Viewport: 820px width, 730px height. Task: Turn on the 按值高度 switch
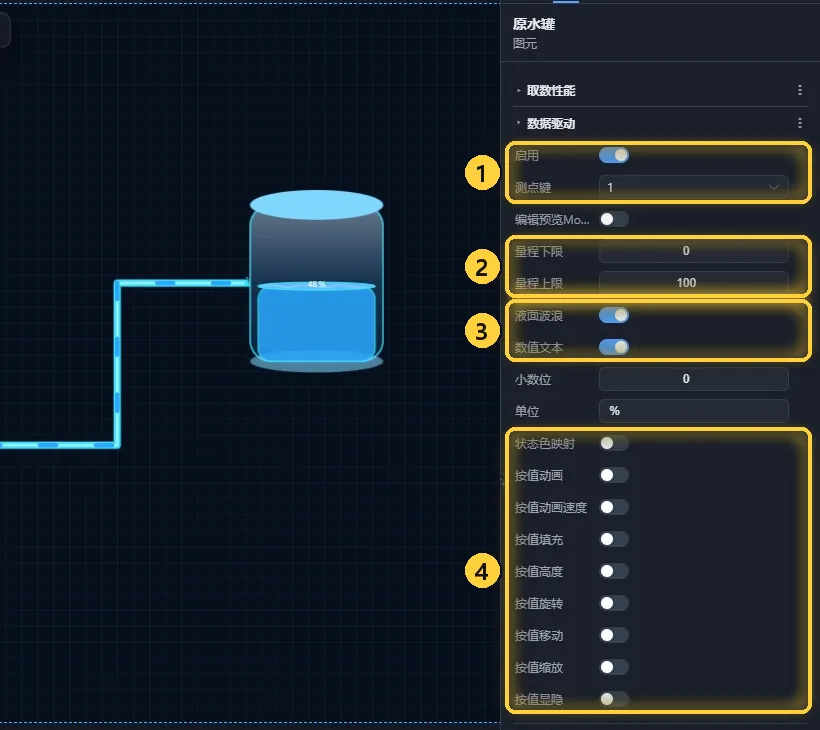tap(614, 571)
